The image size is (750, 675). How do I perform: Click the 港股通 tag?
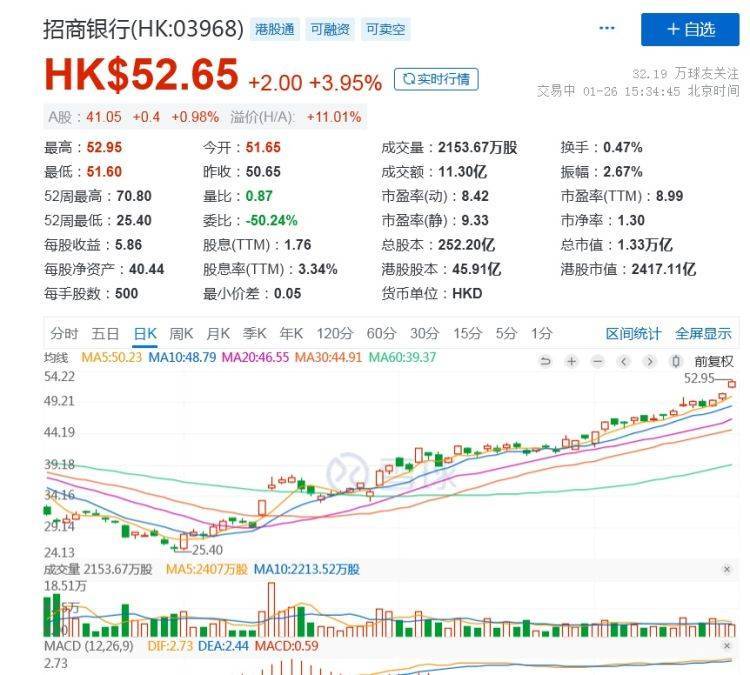(275, 30)
